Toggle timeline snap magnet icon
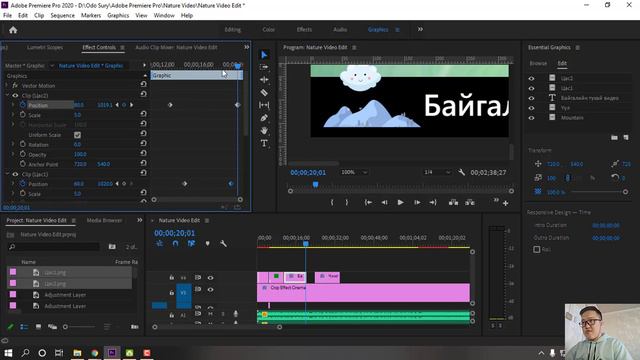Image resolution: width=640 pixels, height=360 pixels. click(x=175, y=244)
